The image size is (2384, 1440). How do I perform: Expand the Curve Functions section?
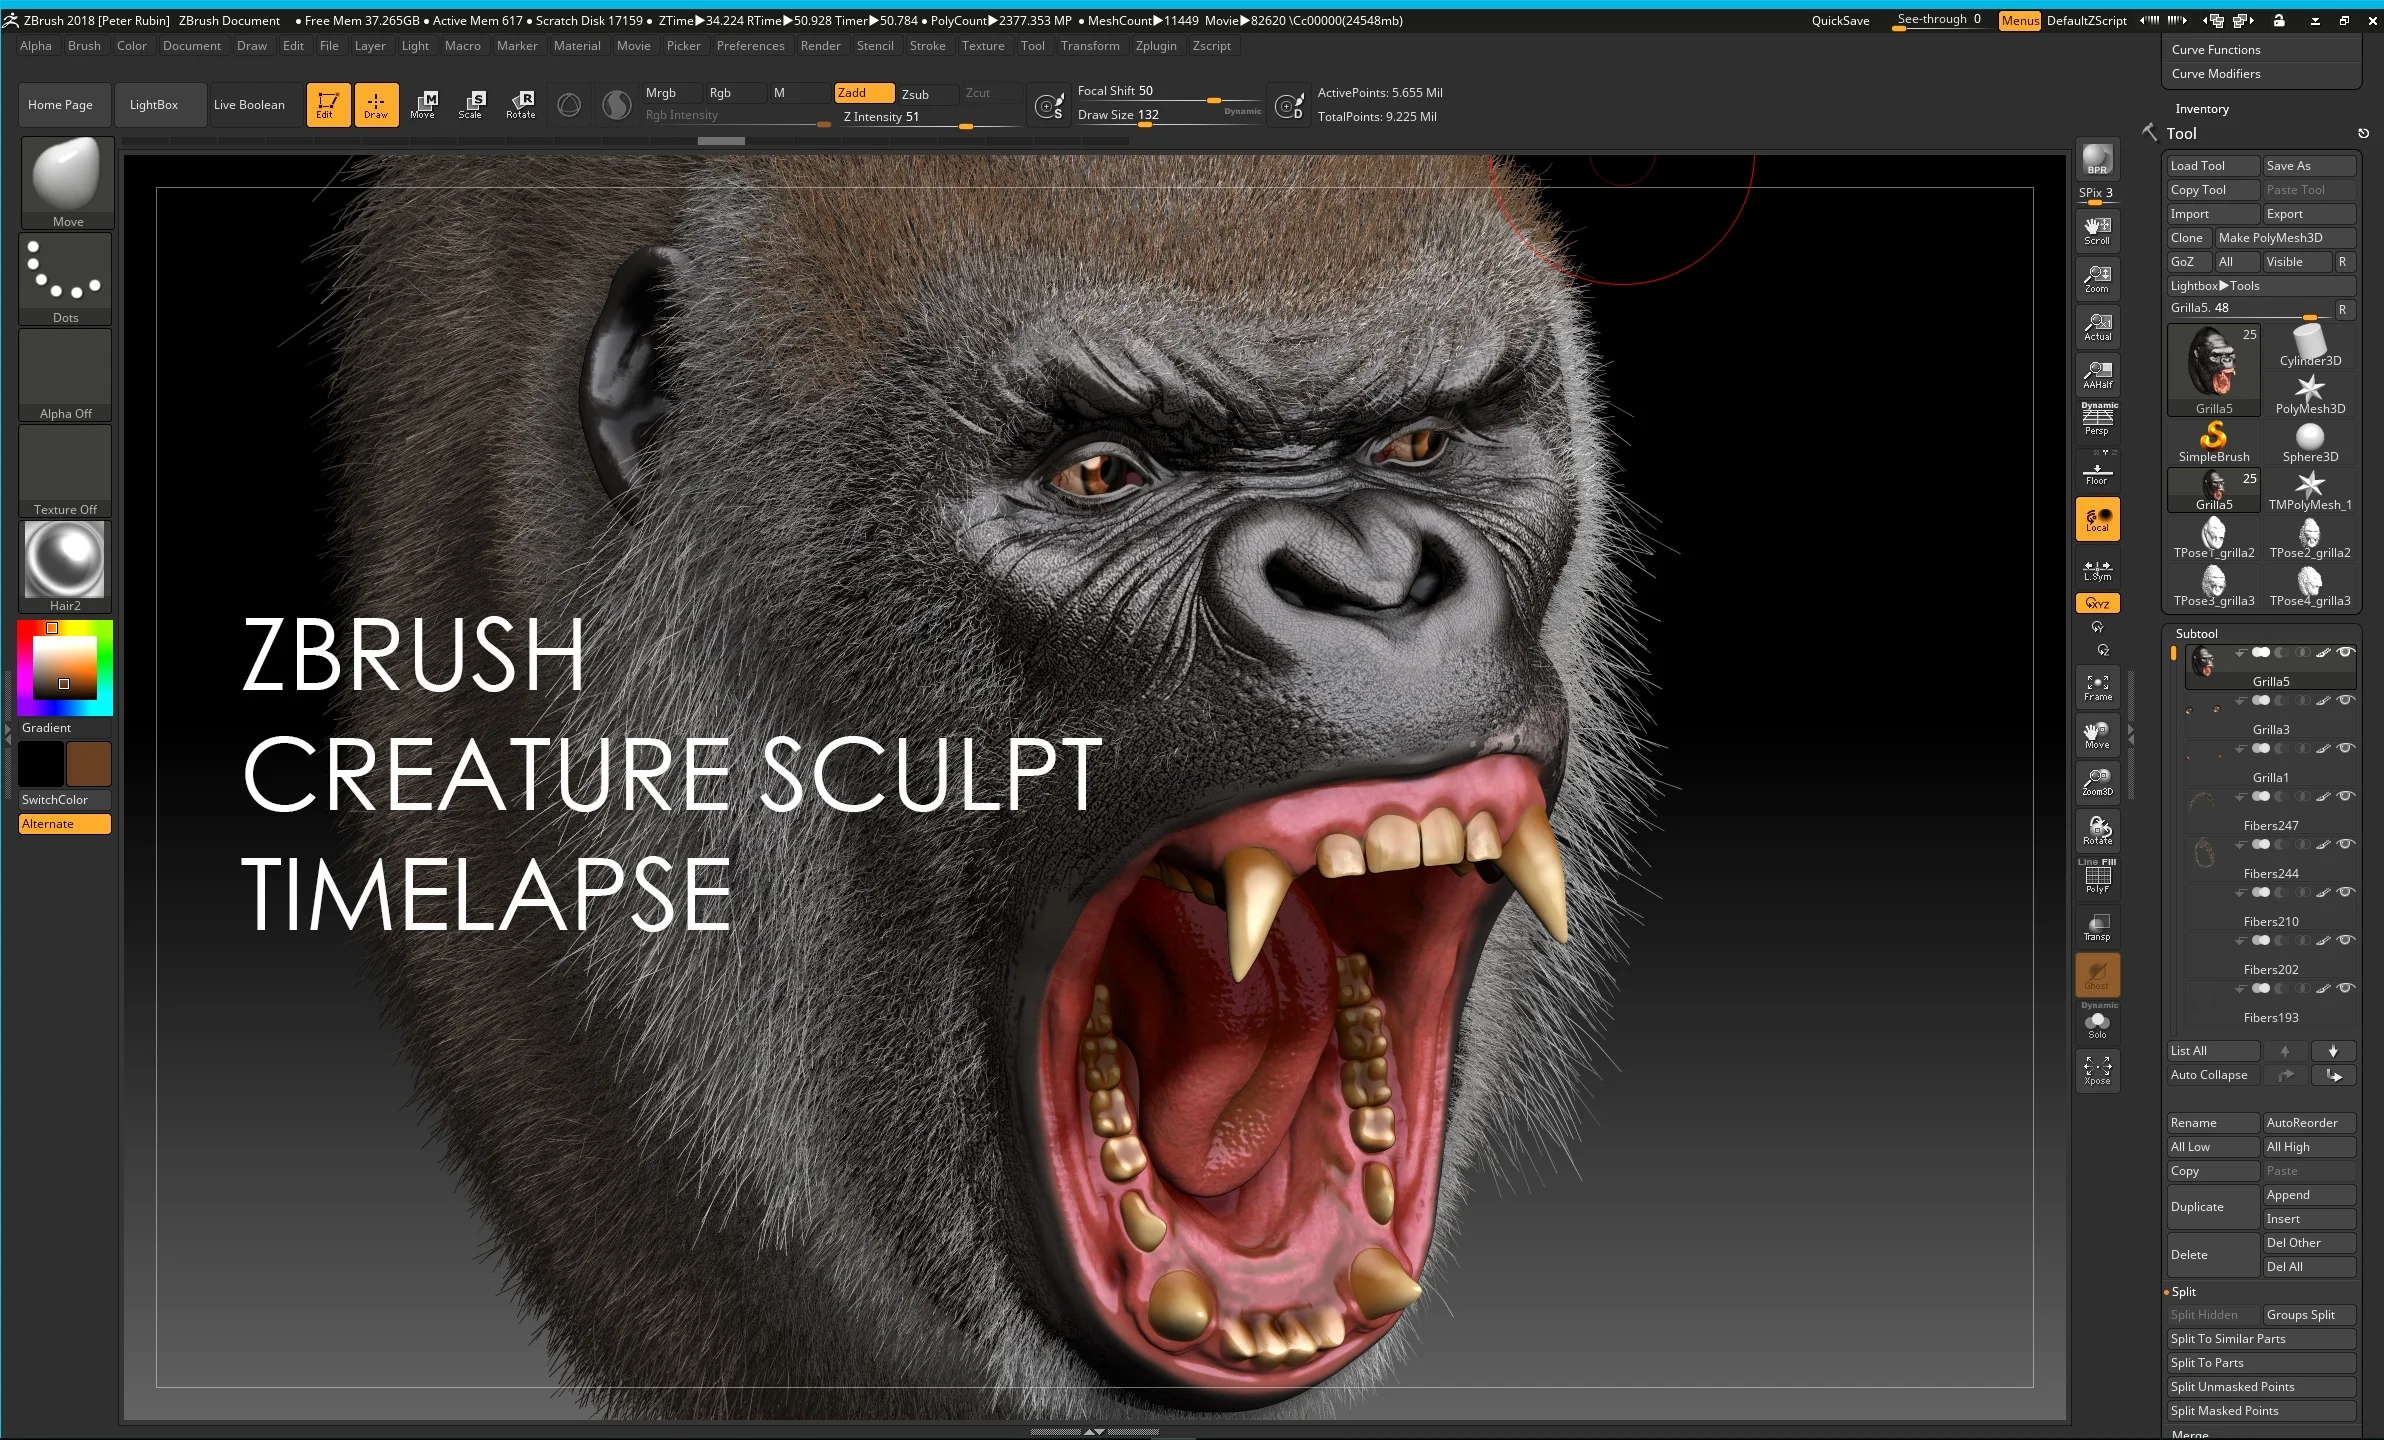[x=2215, y=50]
